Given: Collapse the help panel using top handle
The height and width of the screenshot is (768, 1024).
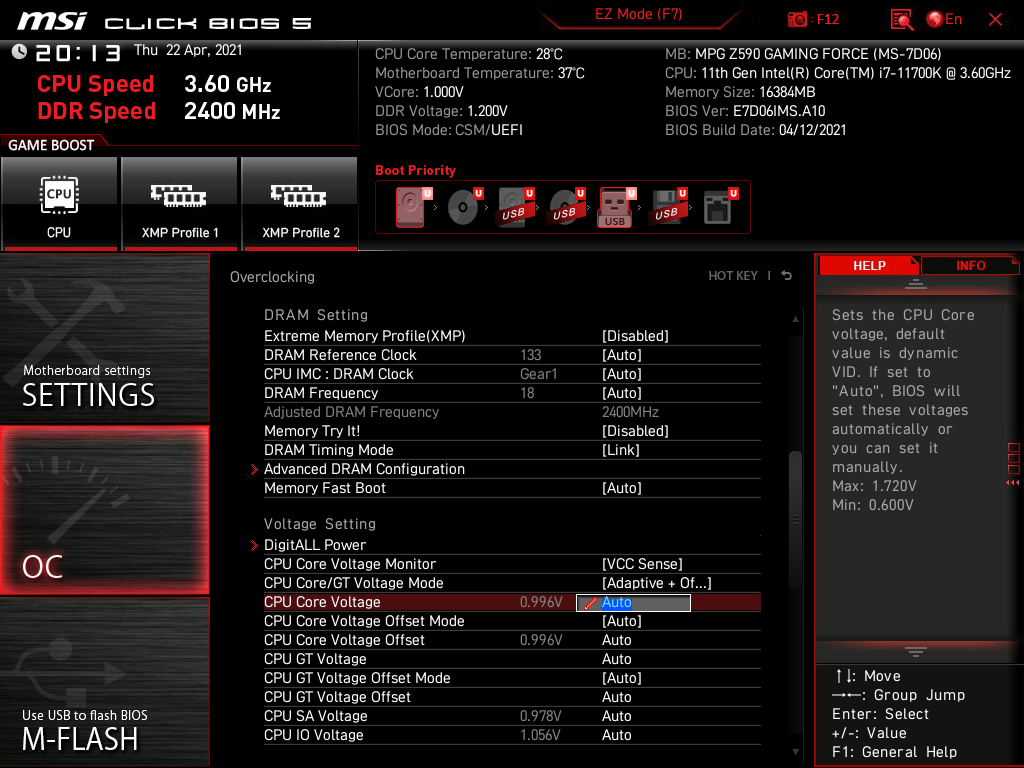Looking at the screenshot, I should pyautogui.click(x=916, y=283).
